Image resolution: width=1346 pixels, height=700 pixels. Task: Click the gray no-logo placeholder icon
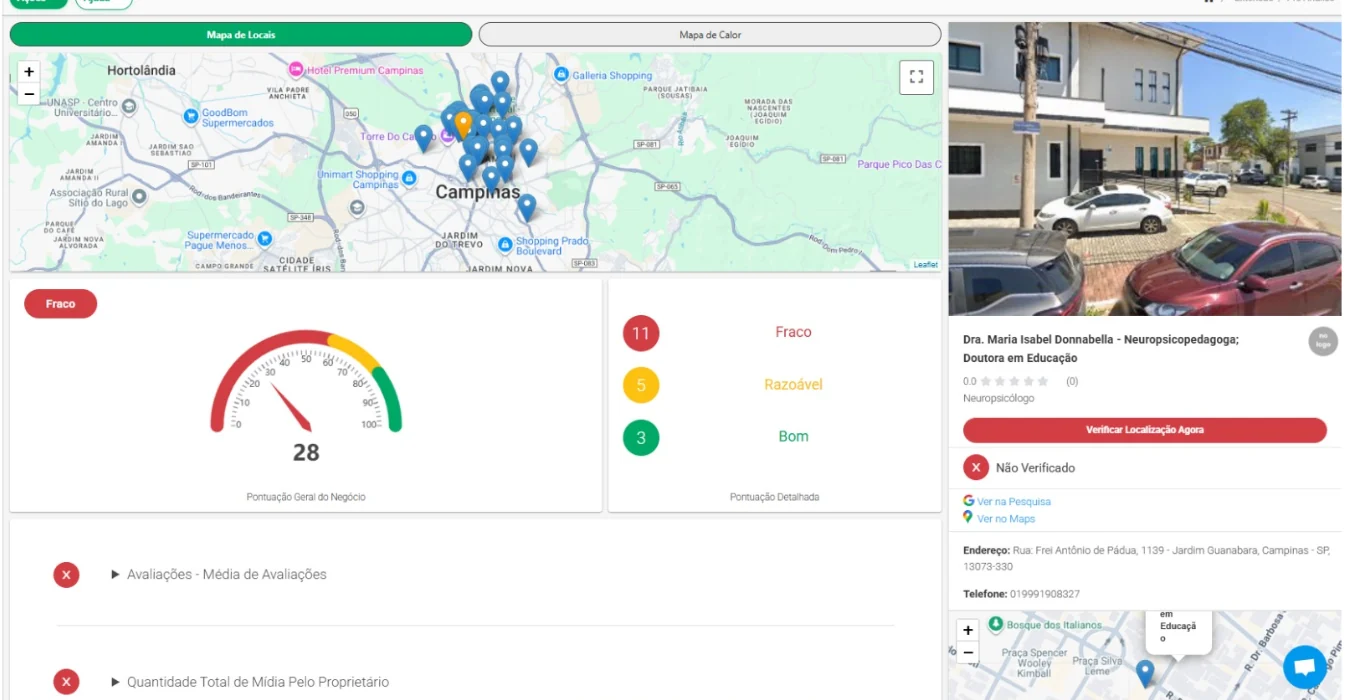(x=1323, y=341)
